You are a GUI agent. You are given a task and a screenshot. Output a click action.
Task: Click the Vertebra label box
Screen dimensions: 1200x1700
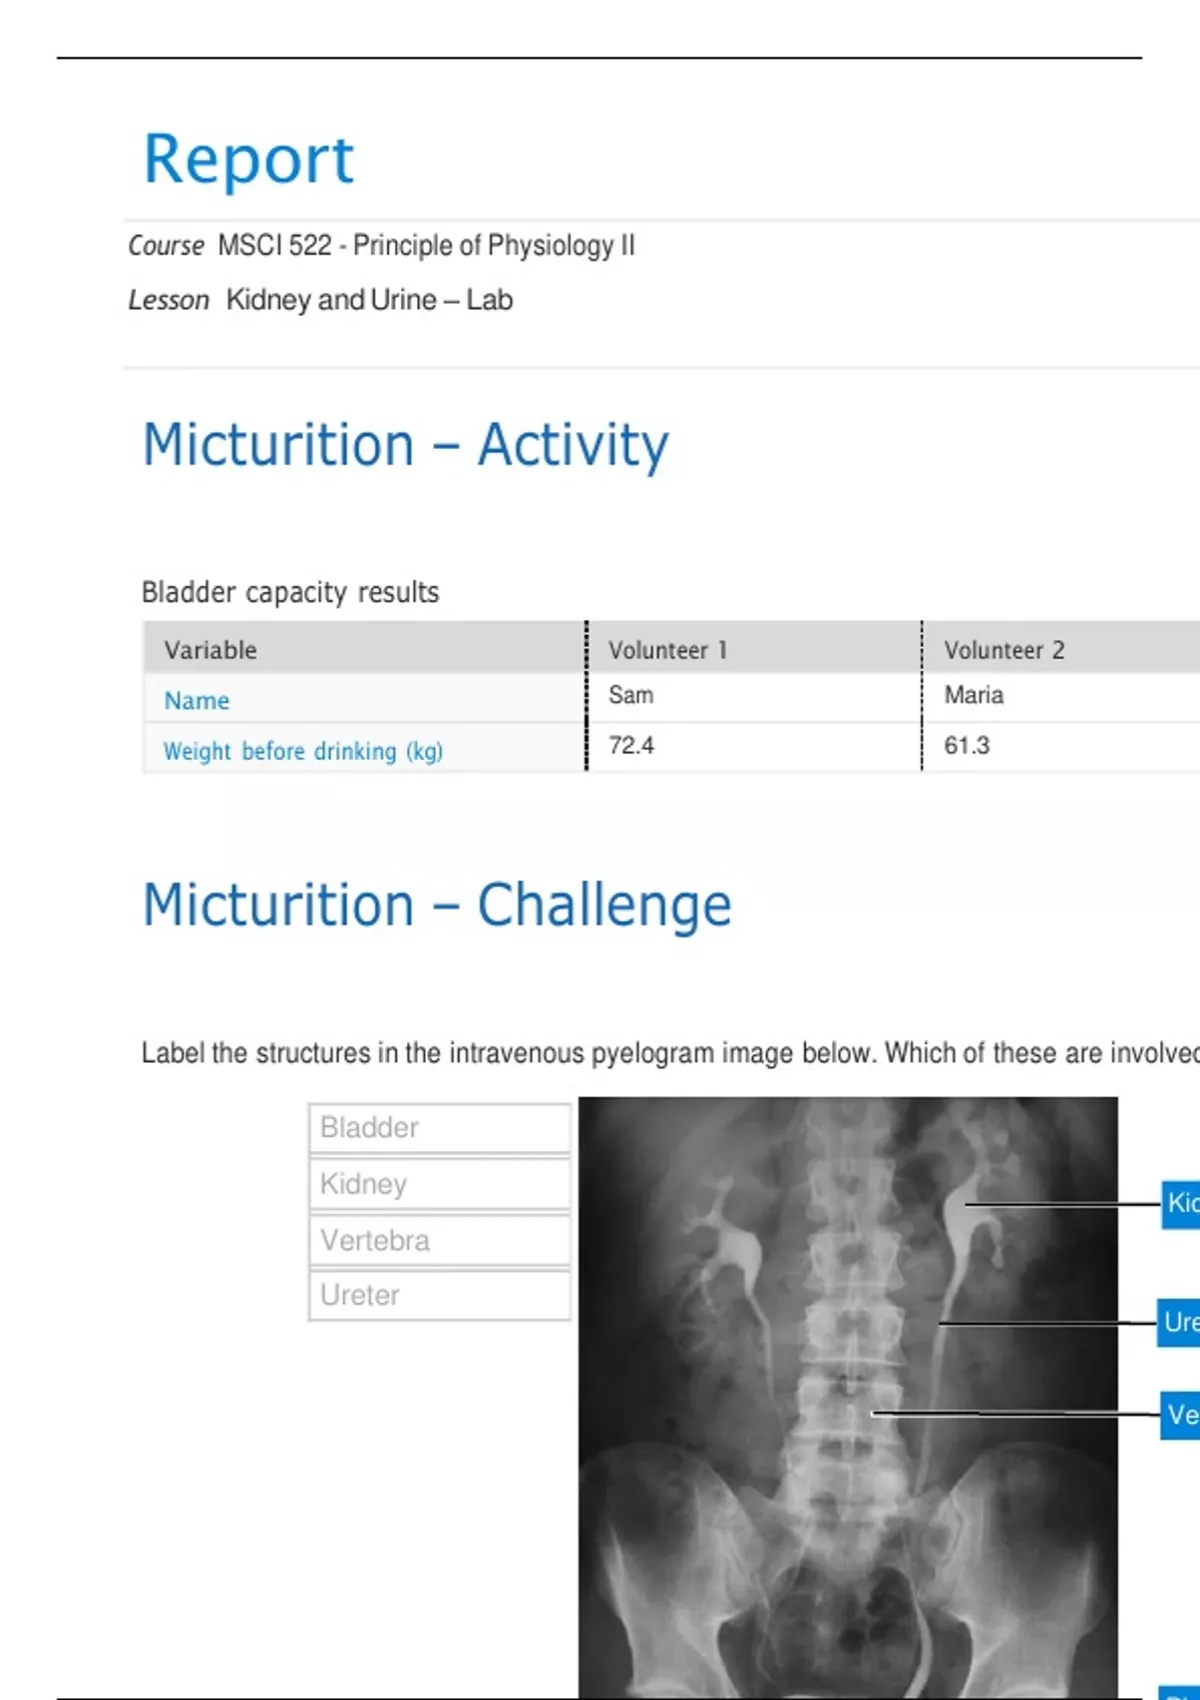[439, 1240]
